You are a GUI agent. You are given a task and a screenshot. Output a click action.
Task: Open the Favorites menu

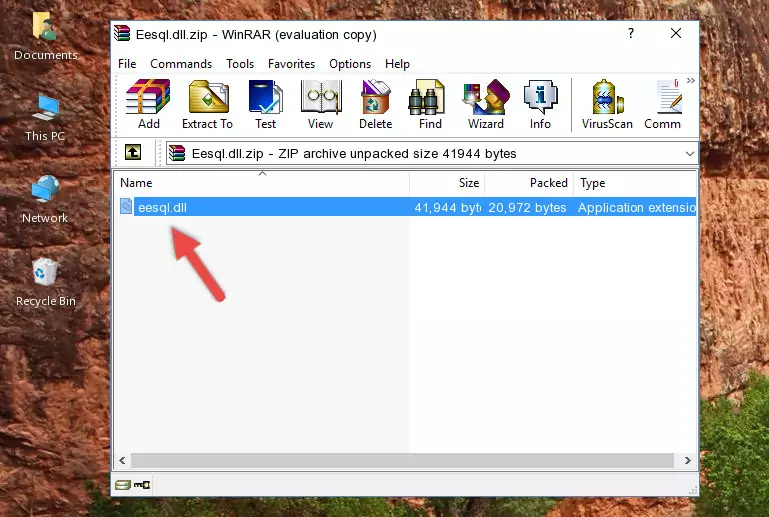(291, 64)
